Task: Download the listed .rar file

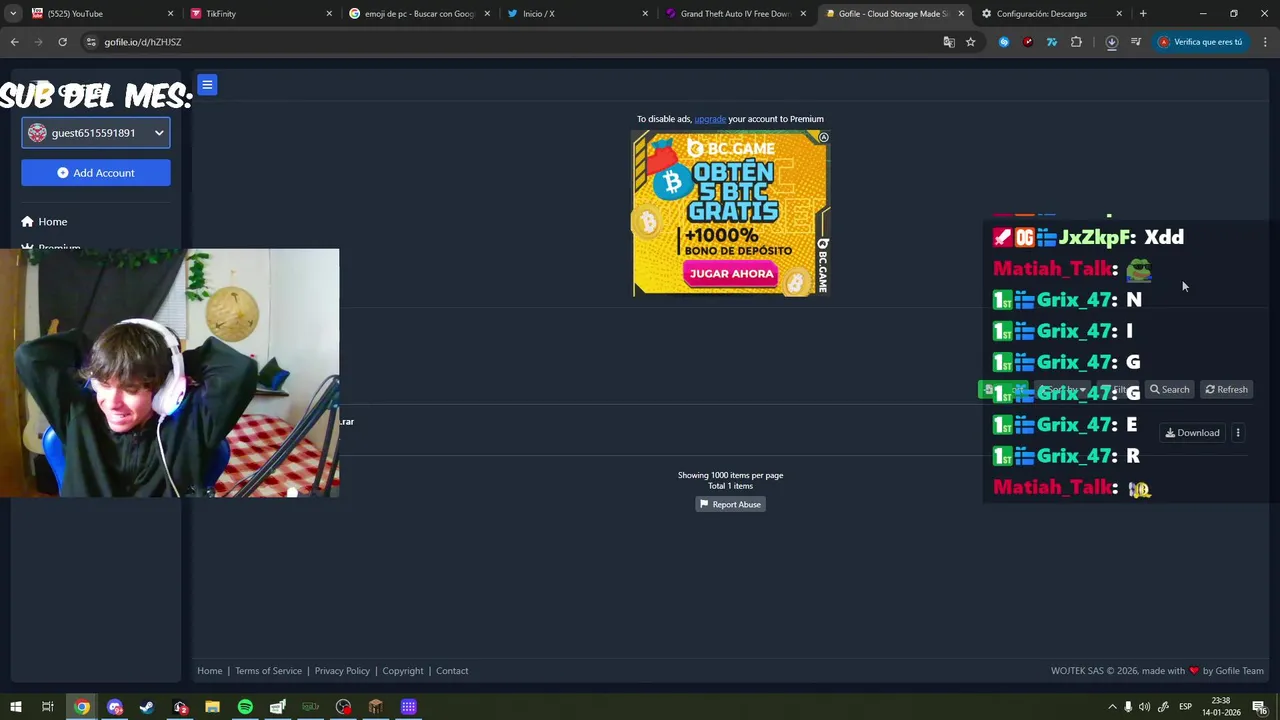Action: pyautogui.click(x=1192, y=433)
